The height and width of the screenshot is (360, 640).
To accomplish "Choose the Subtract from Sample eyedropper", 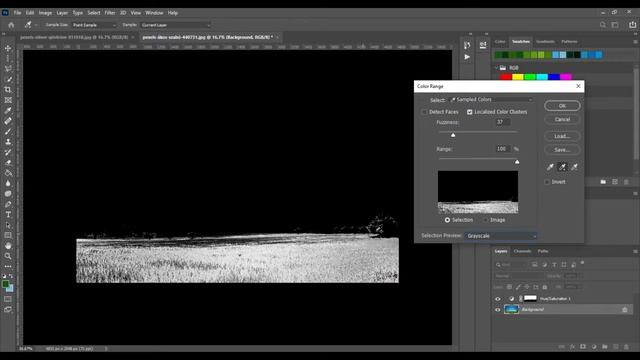I will [574, 167].
